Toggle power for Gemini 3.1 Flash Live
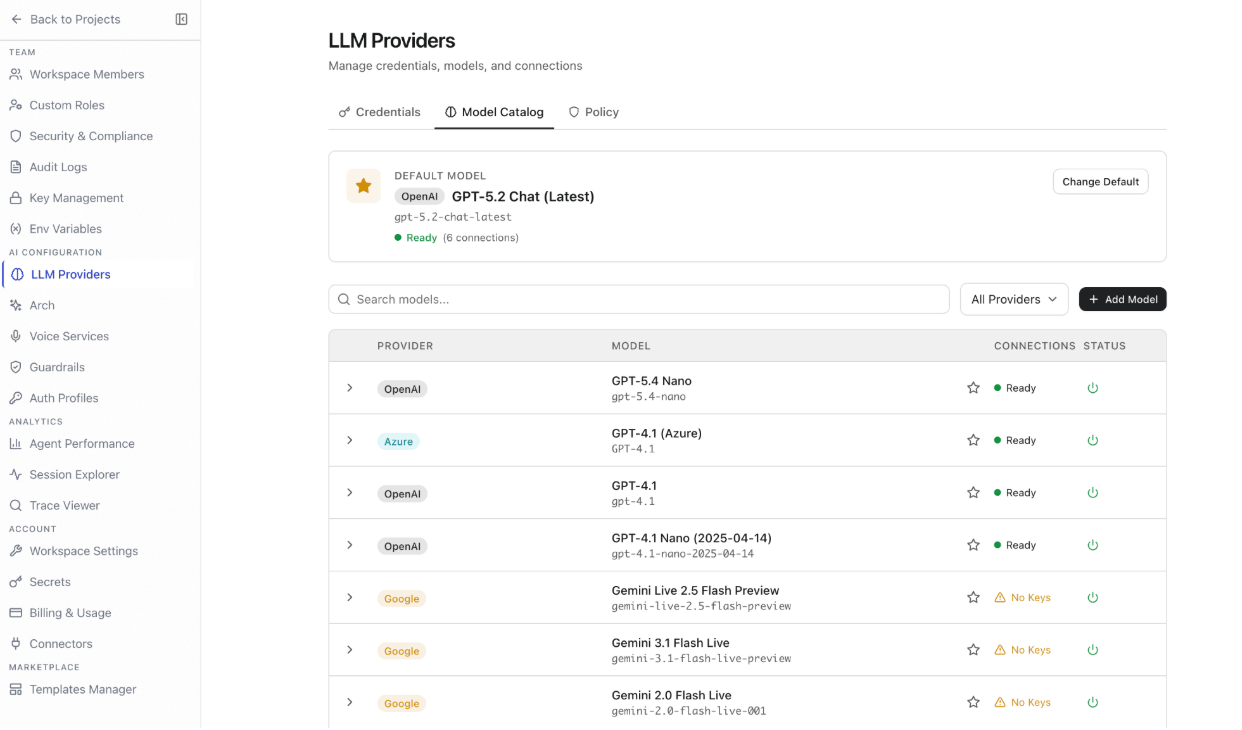Screen dimensions: 1242x730 click(1093, 650)
